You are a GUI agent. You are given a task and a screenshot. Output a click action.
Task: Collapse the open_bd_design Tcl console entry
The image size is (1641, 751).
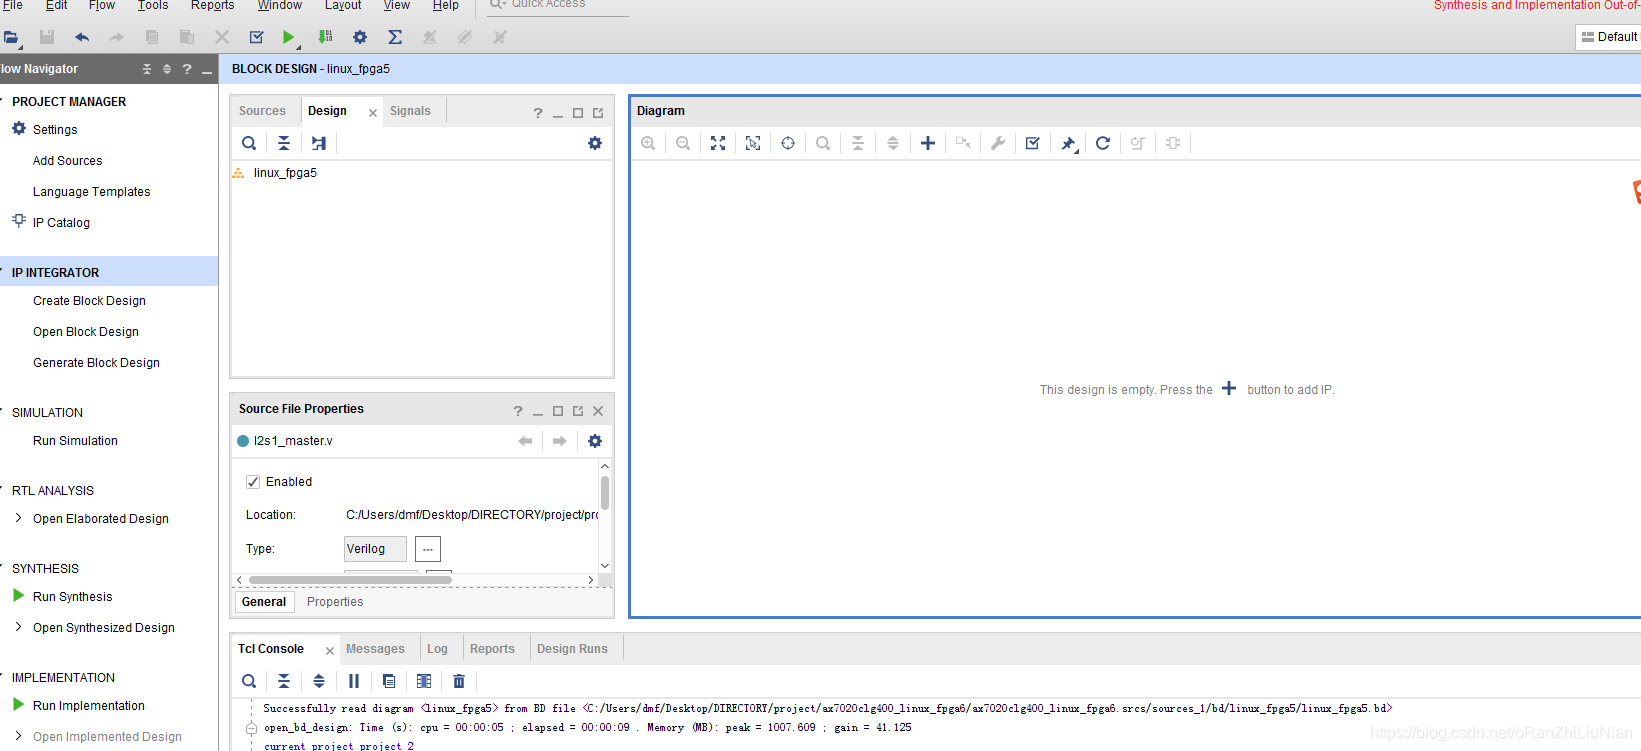tap(252, 728)
